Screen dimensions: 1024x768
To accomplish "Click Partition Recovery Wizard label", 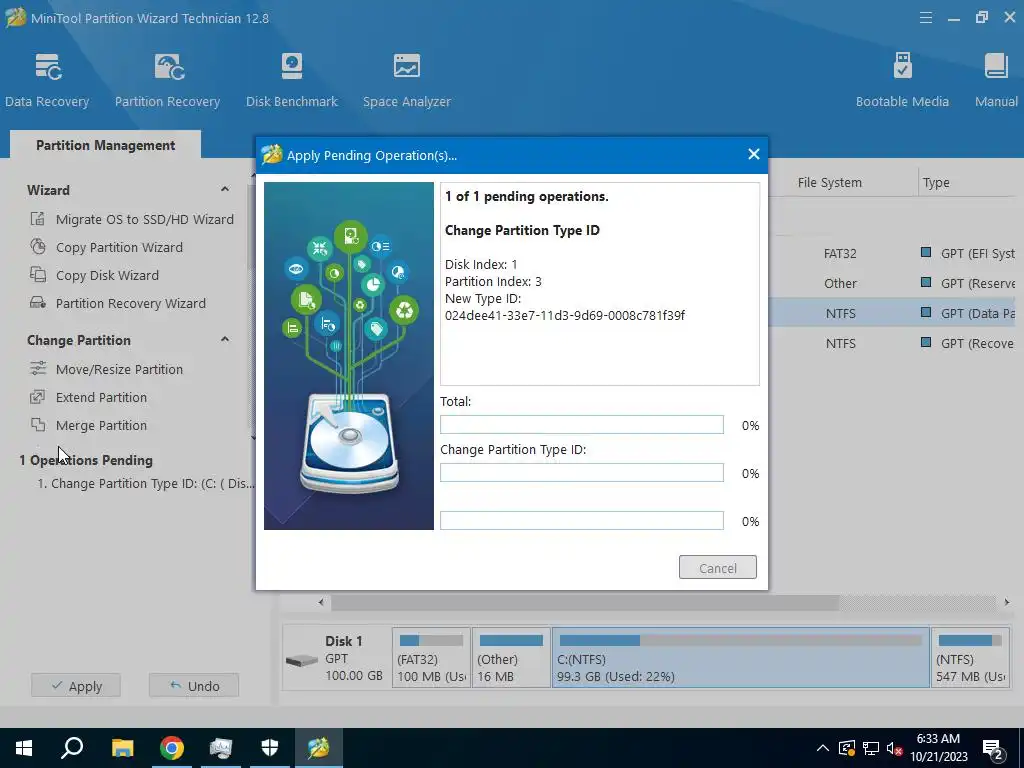I will click(131, 304).
